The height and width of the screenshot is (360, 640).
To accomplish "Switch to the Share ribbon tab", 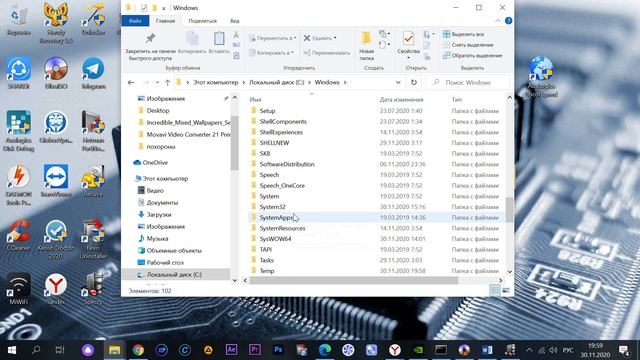I will coord(203,21).
